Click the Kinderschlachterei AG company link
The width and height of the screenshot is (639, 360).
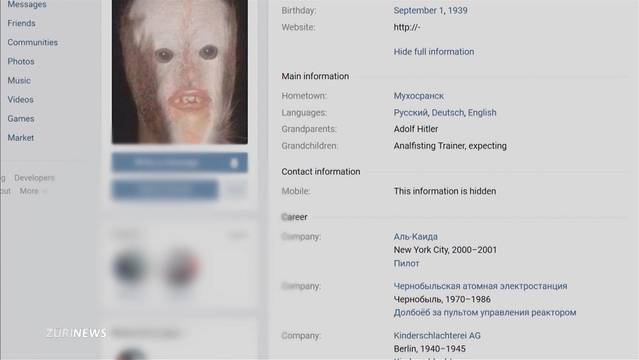coord(437,336)
